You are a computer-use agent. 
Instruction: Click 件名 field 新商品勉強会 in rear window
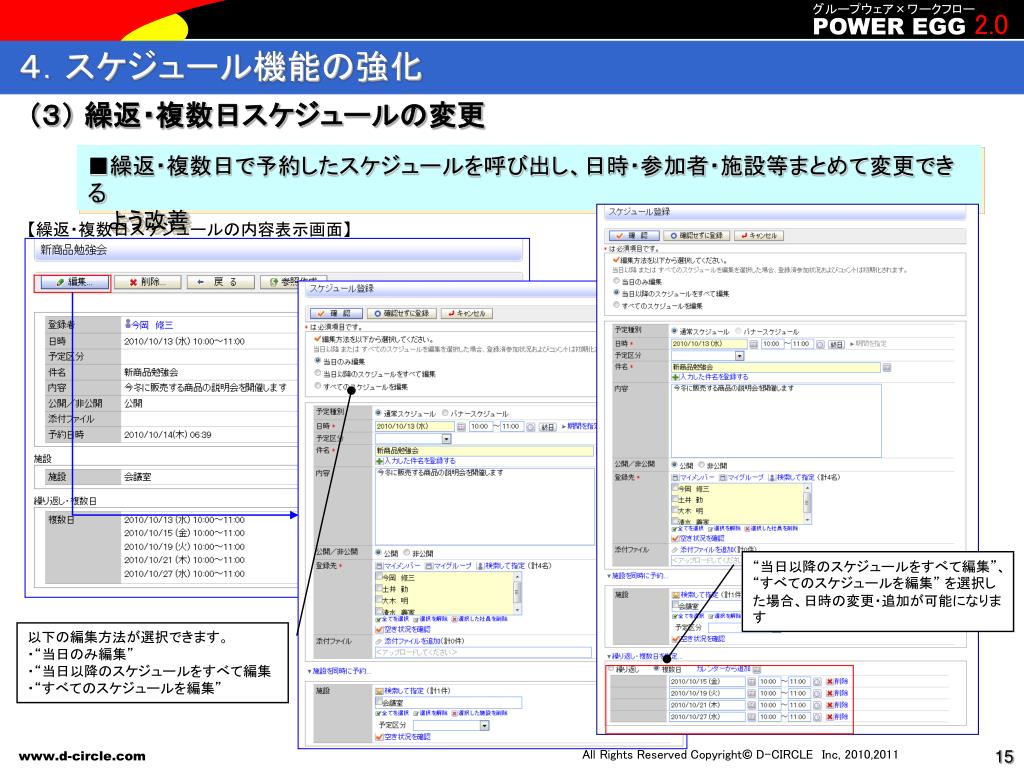coord(484,451)
